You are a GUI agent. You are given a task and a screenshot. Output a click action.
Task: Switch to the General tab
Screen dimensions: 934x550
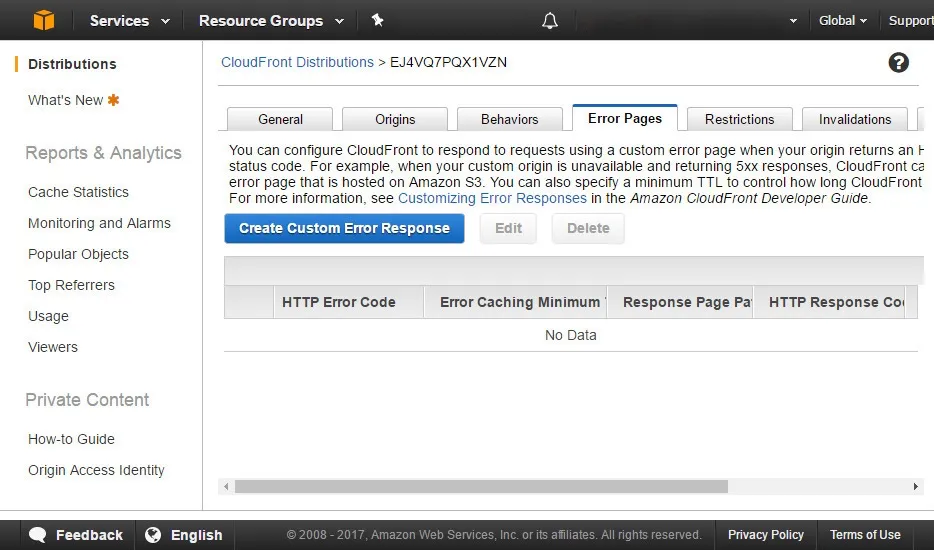(x=280, y=119)
